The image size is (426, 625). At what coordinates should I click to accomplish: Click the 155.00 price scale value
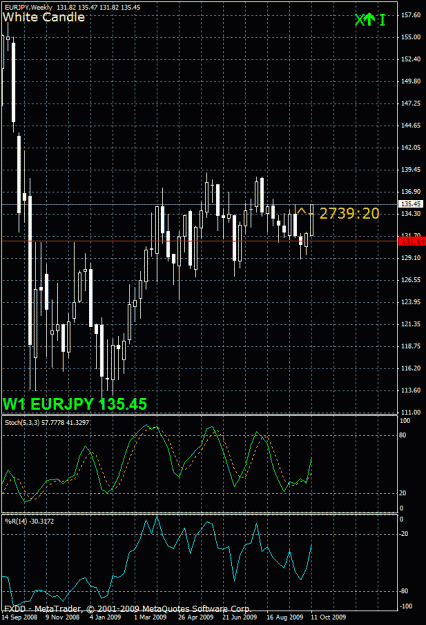(x=411, y=37)
